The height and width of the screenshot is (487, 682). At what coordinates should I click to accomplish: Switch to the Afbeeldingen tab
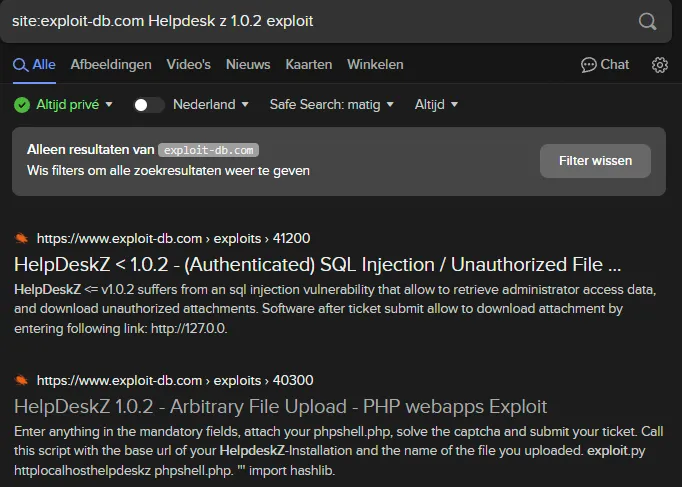111,65
